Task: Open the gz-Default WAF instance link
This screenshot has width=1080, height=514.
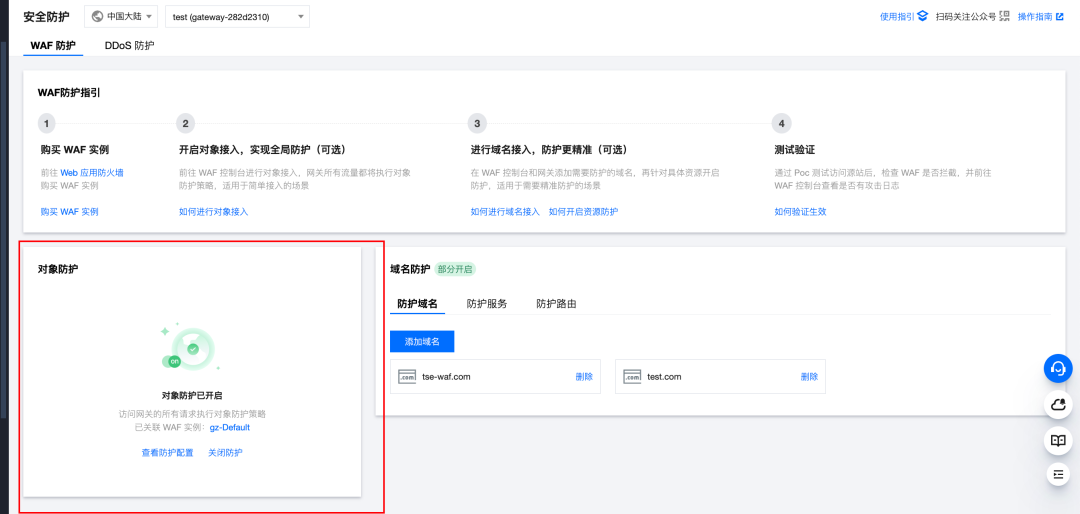Action: [230, 427]
